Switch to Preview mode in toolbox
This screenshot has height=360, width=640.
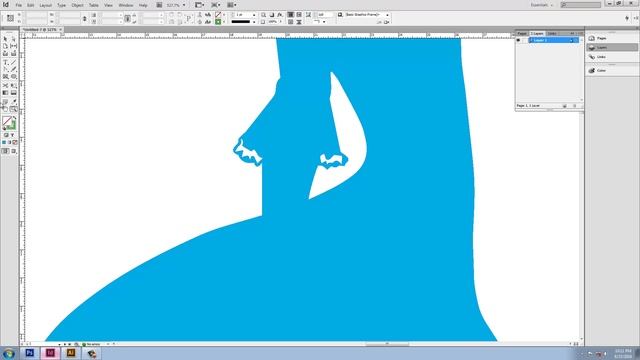coord(13,151)
